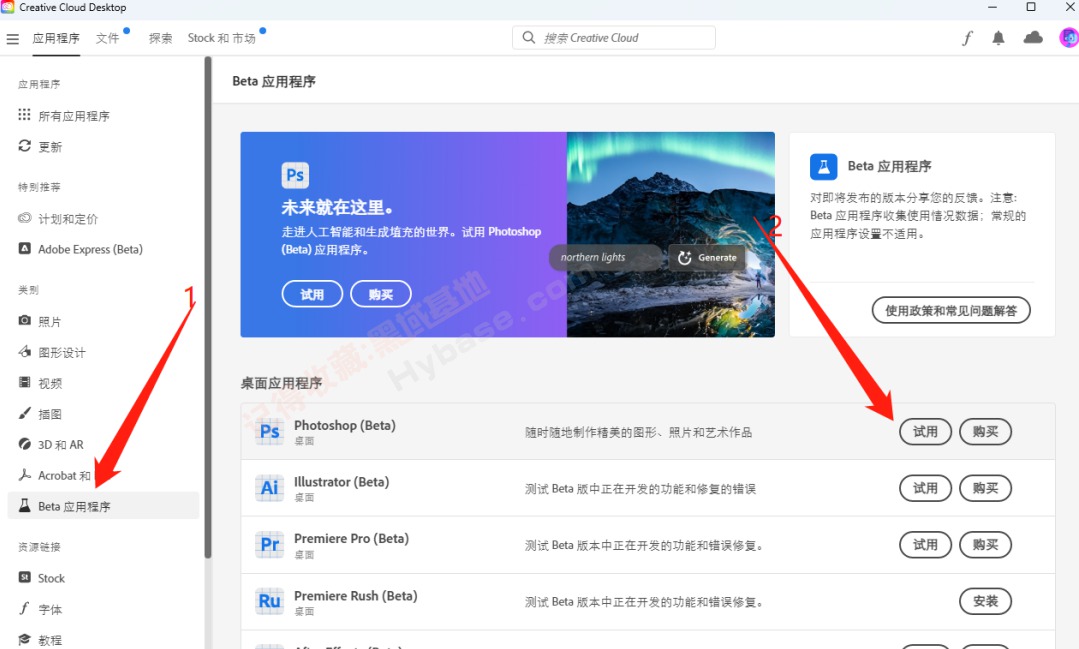Click the Illustrator (Beta) app name text
The height and width of the screenshot is (649, 1079).
coord(341,482)
